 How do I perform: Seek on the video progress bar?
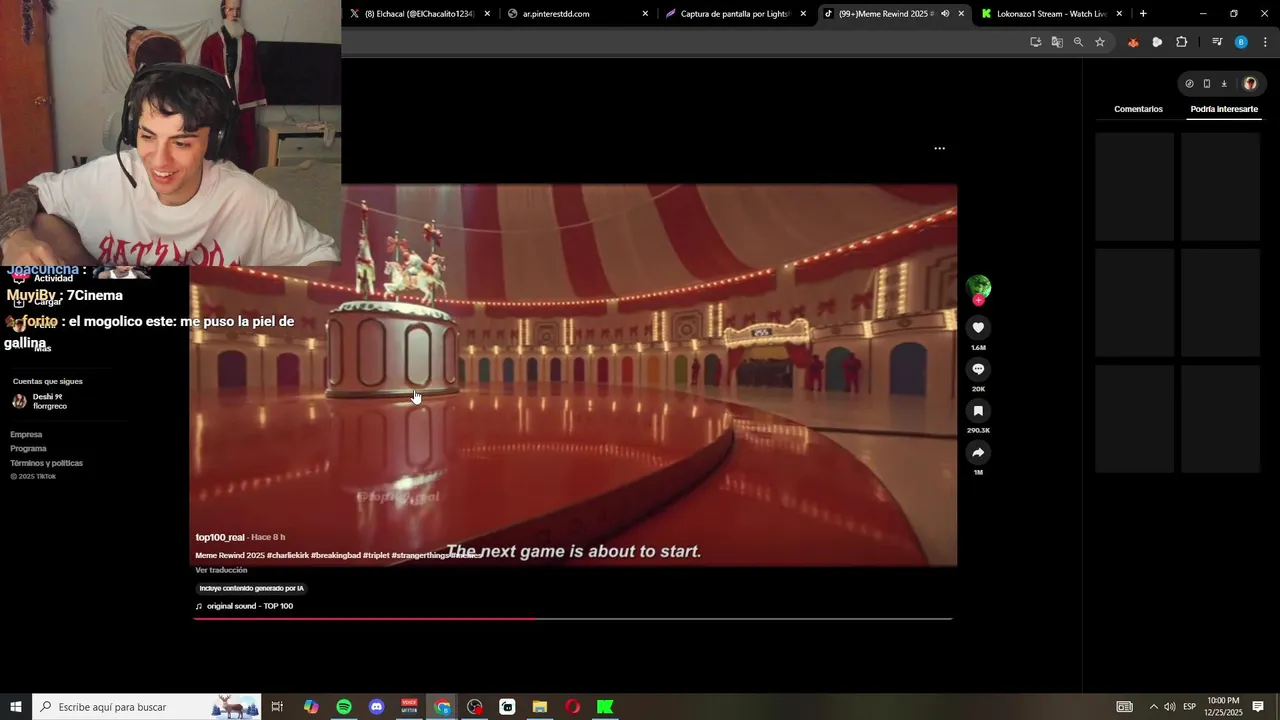click(572, 619)
